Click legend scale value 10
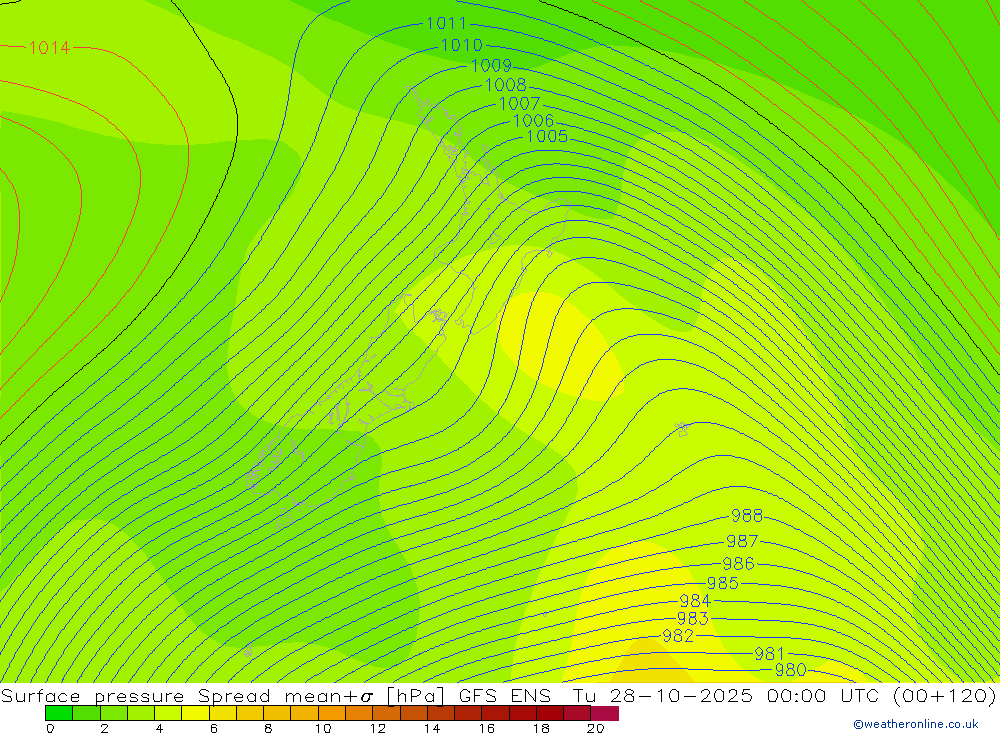Image resolution: width=1000 pixels, height=733 pixels. (x=323, y=728)
